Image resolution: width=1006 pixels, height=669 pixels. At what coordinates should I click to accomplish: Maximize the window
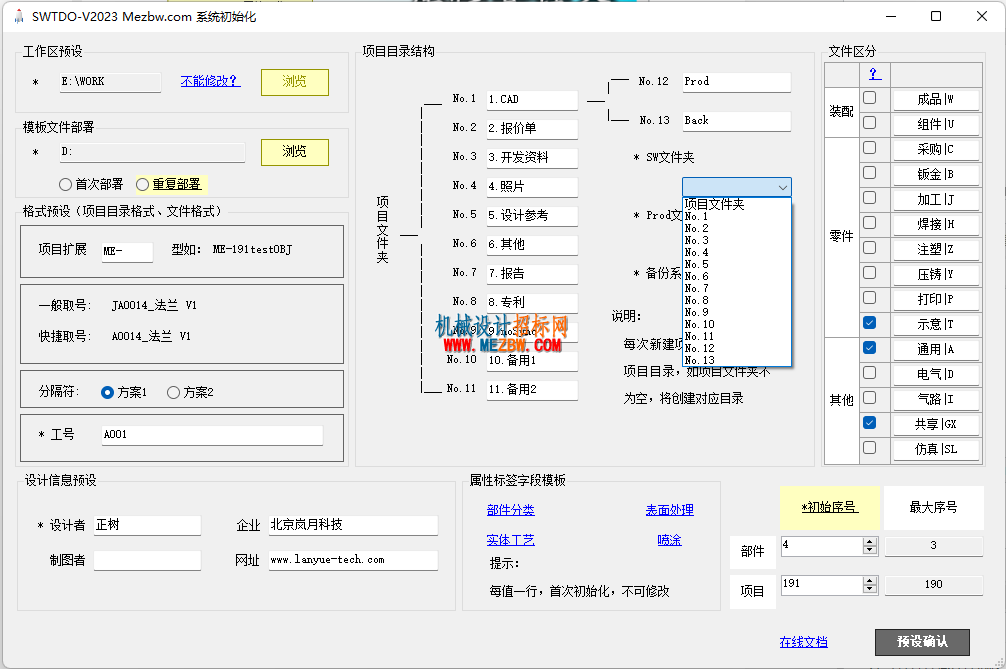tap(936, 16)
